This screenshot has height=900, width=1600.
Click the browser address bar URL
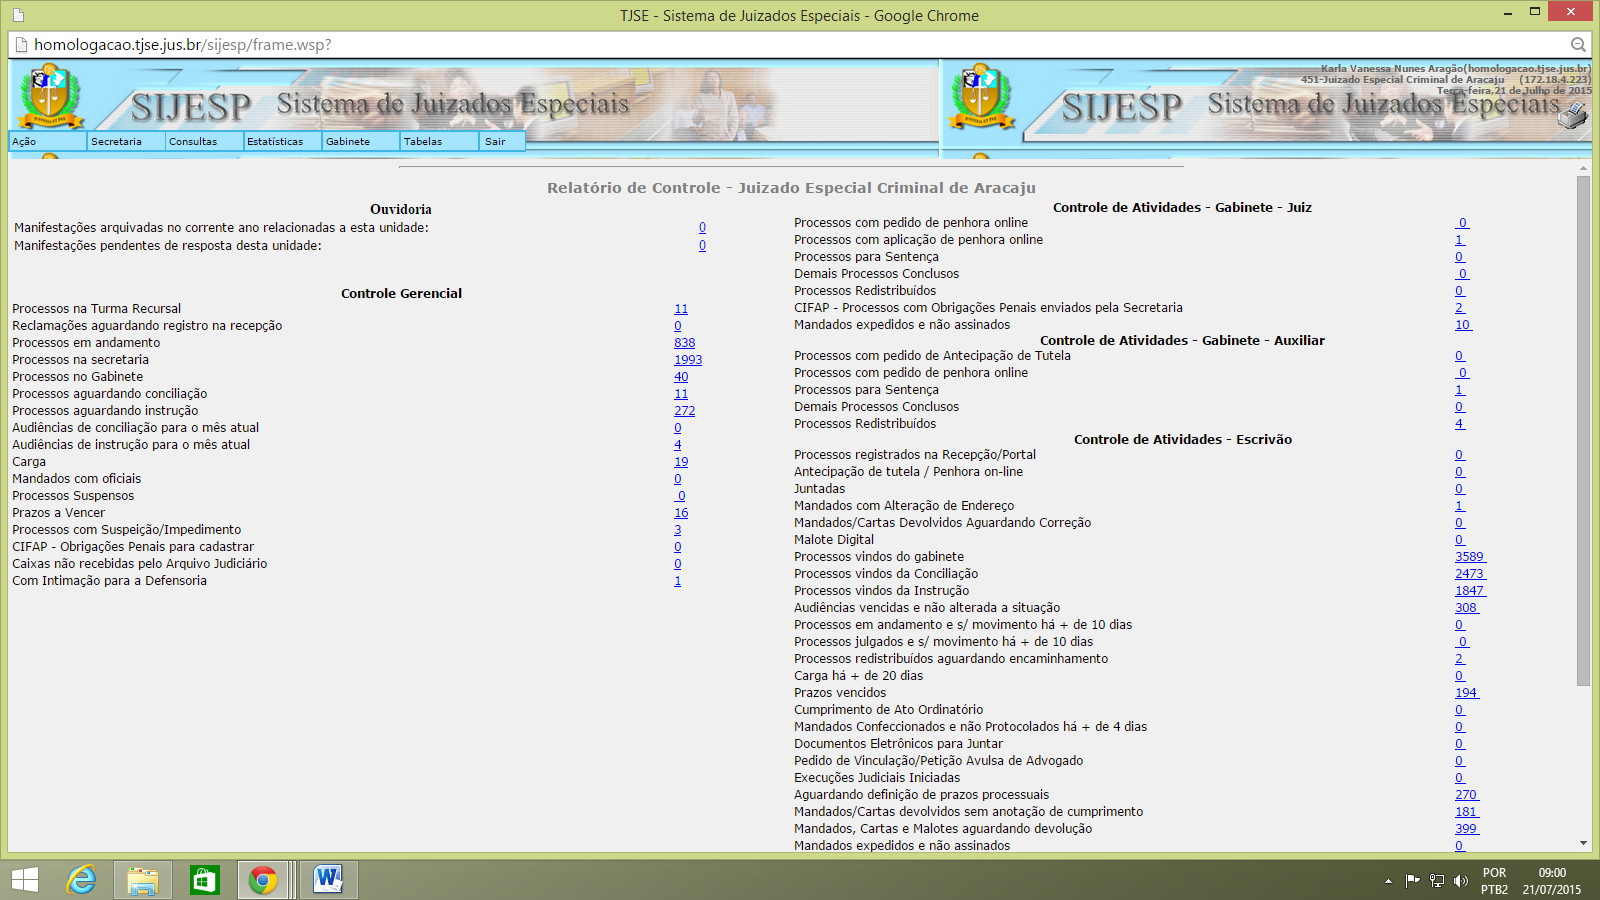(182, 45)
